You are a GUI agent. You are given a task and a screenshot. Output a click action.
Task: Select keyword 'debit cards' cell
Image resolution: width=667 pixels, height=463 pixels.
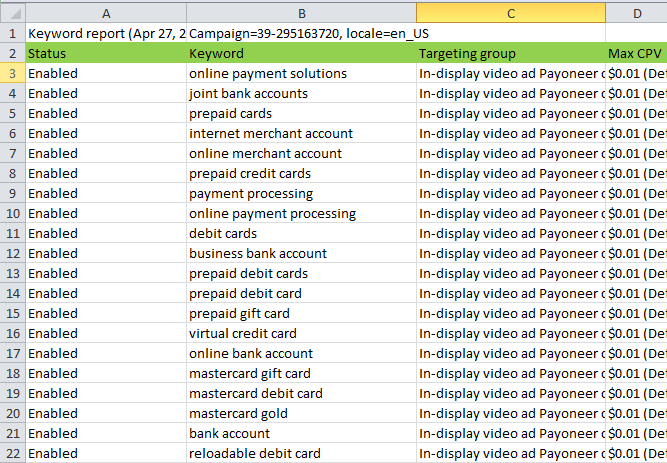point(301,233)
